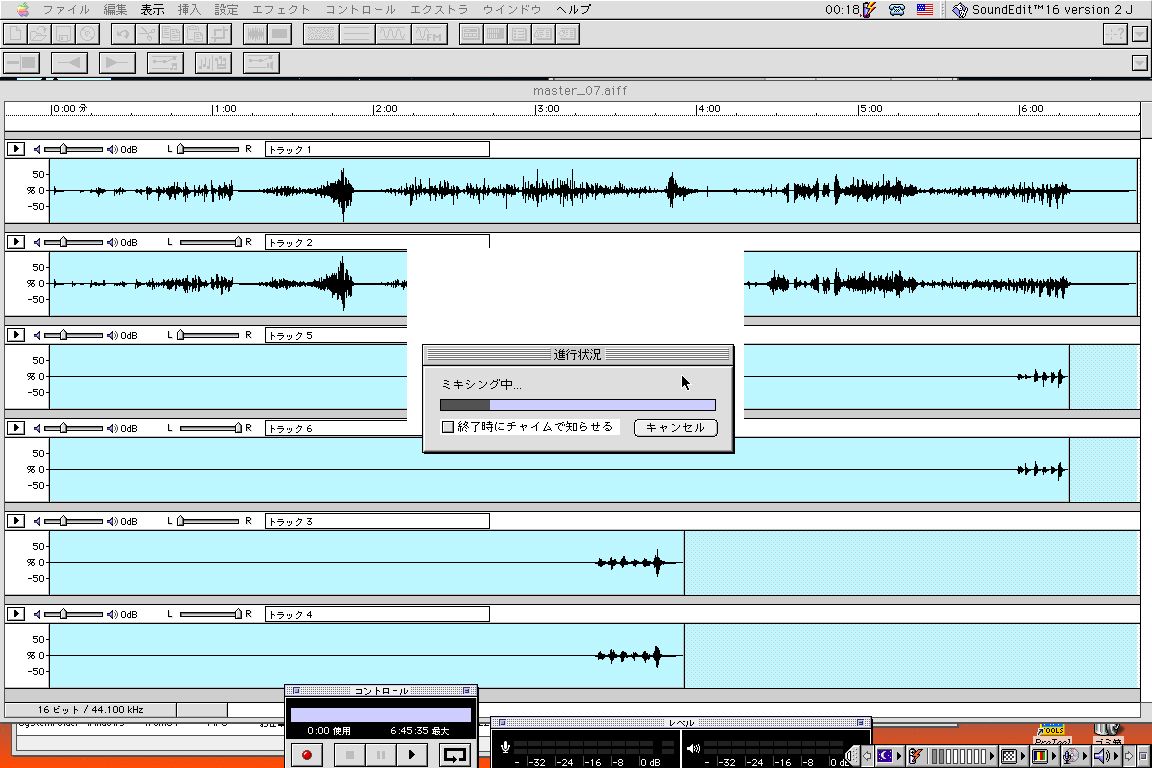Image resolution: width=1152 pixels, height=768 pixels.
Task: Open the ファイル menu
Action: coord(65,10)
